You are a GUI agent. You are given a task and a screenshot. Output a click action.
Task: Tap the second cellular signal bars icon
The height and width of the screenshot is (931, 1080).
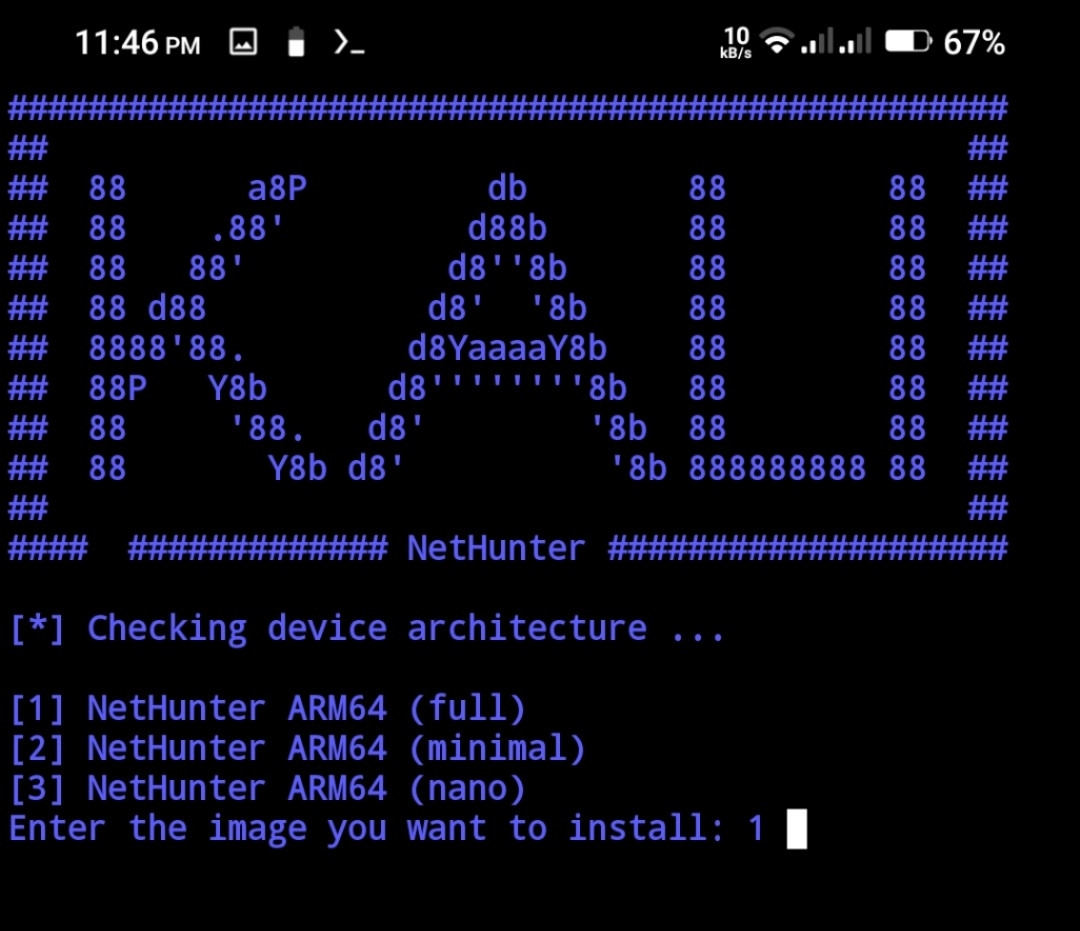point(855,41)
